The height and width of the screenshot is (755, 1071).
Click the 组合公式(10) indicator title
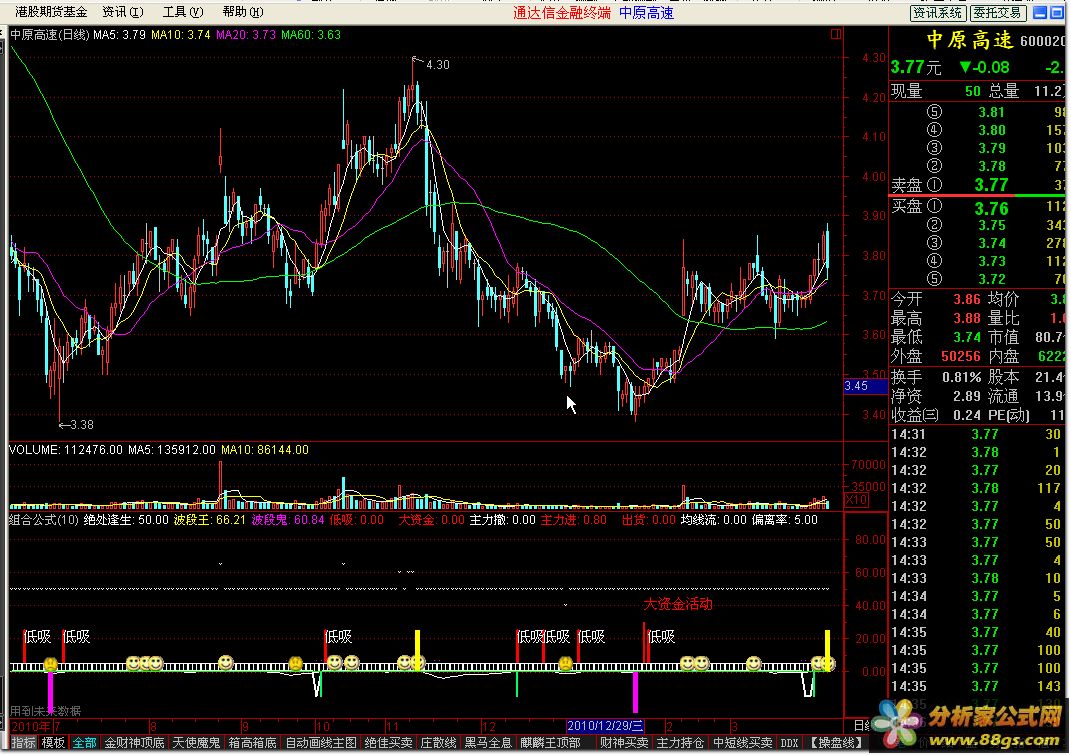tap(44, 520)
